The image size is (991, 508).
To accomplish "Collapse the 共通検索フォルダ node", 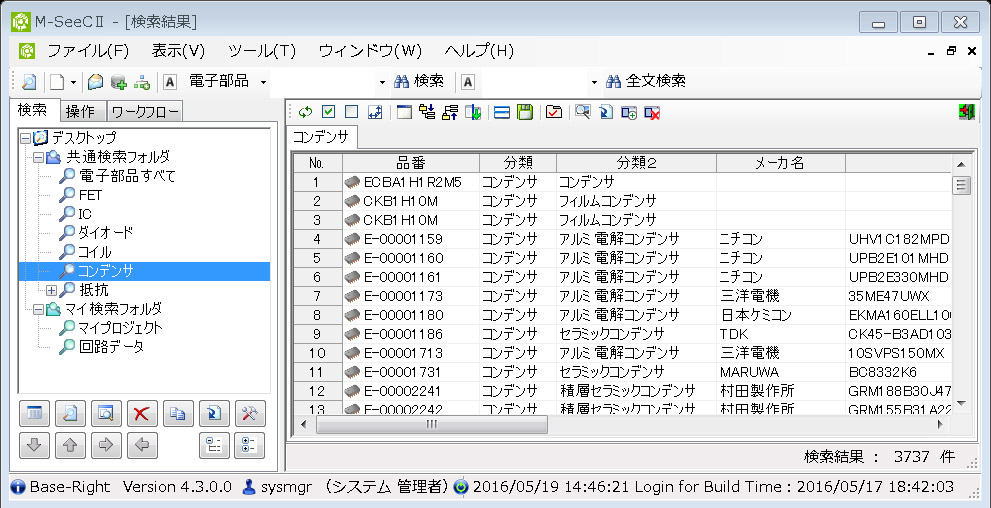I will pyautogui.click(x=38, y=157).
